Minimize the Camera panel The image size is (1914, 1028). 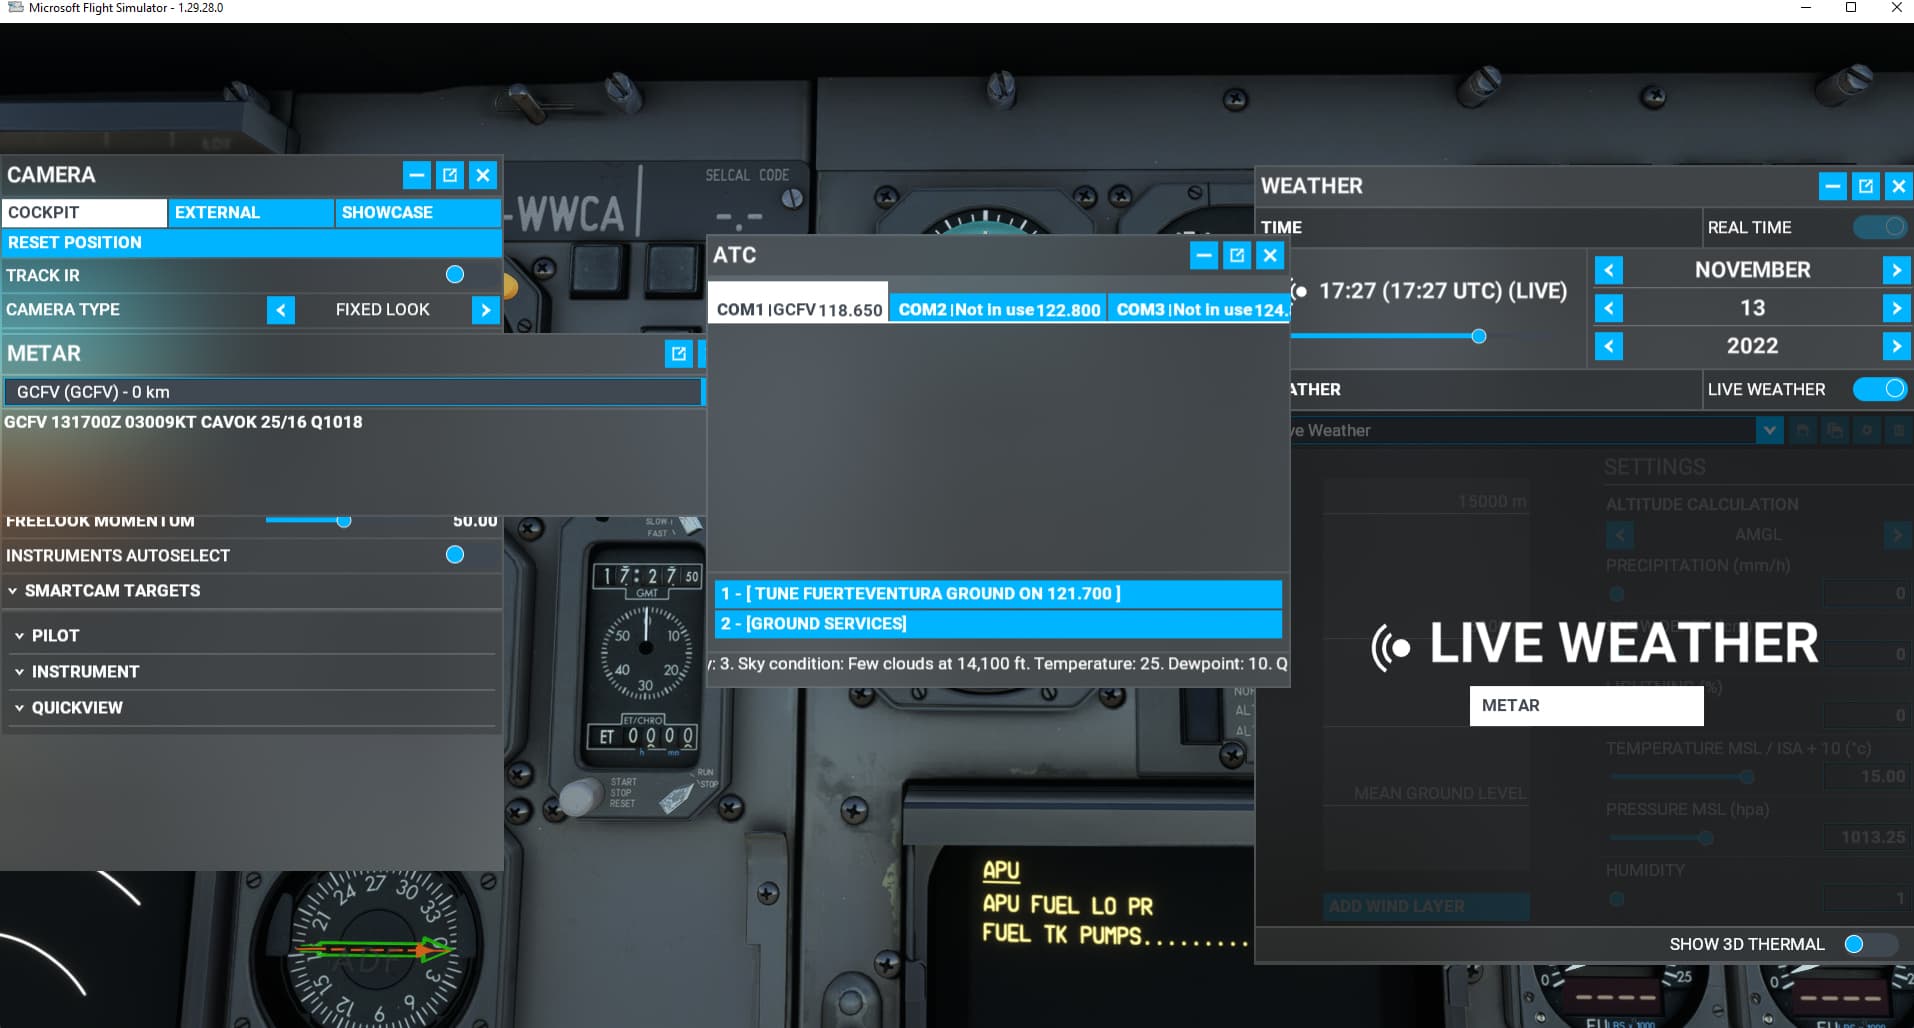(x=417, y=175)
